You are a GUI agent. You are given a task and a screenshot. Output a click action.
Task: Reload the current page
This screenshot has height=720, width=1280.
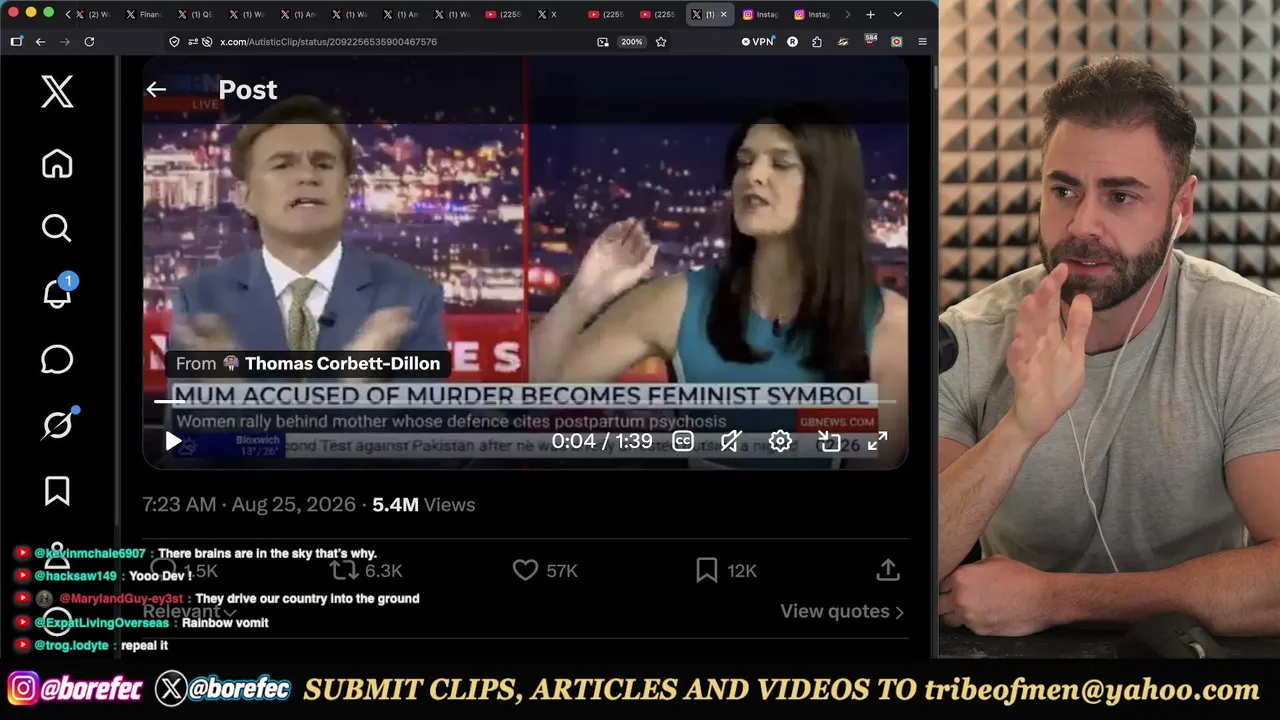click(89, 42)
